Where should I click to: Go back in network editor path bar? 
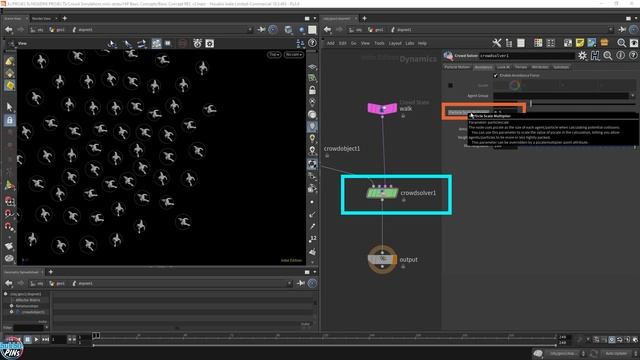[327, 29]
